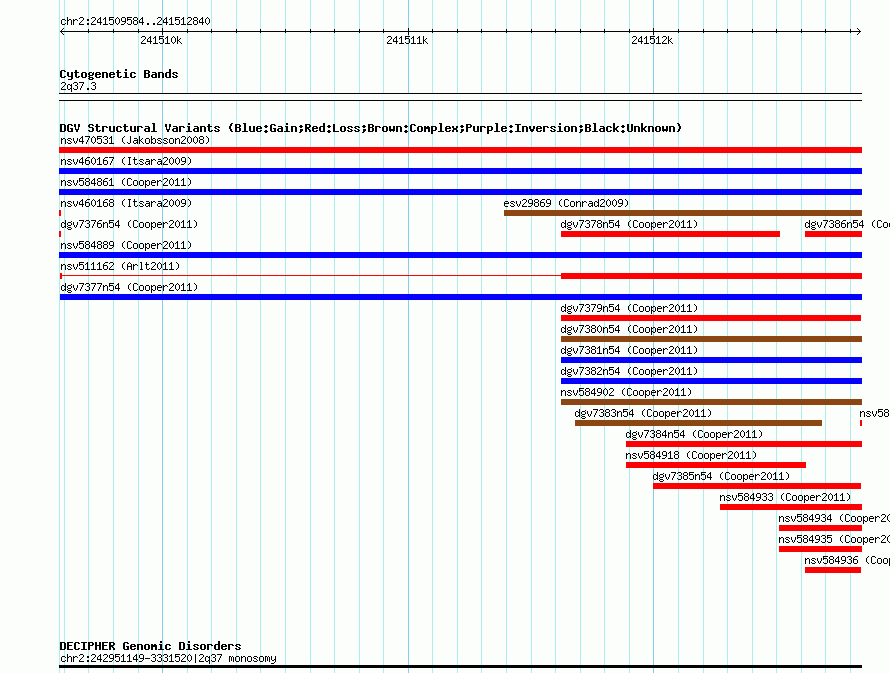Select the dgv7383n54 (Cooper2011) label

(643, 413)
